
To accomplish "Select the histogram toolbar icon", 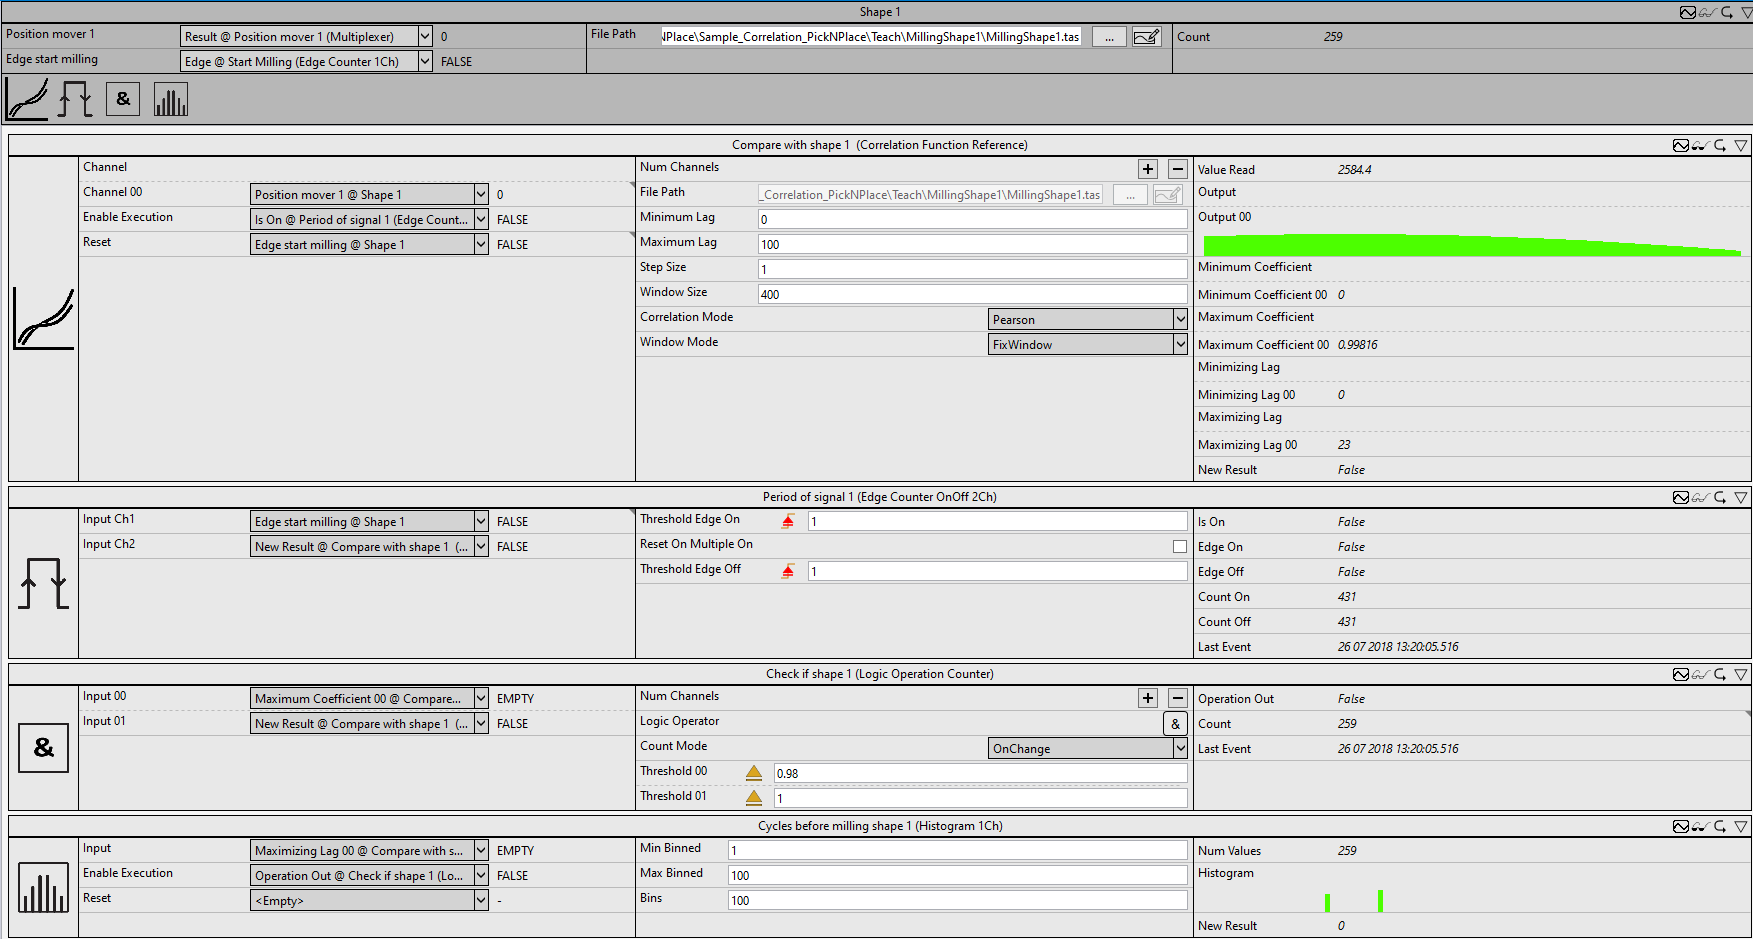I will [x=171, y=99].
